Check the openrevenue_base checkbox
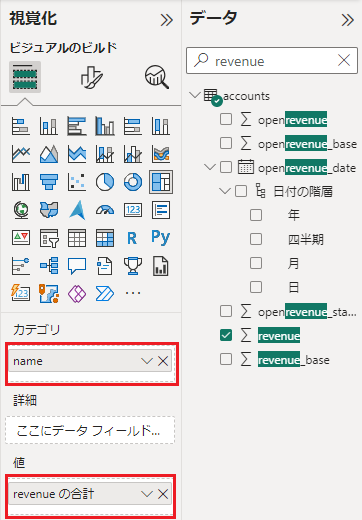This screenshot has width=362, height=520. click(226, 143)
